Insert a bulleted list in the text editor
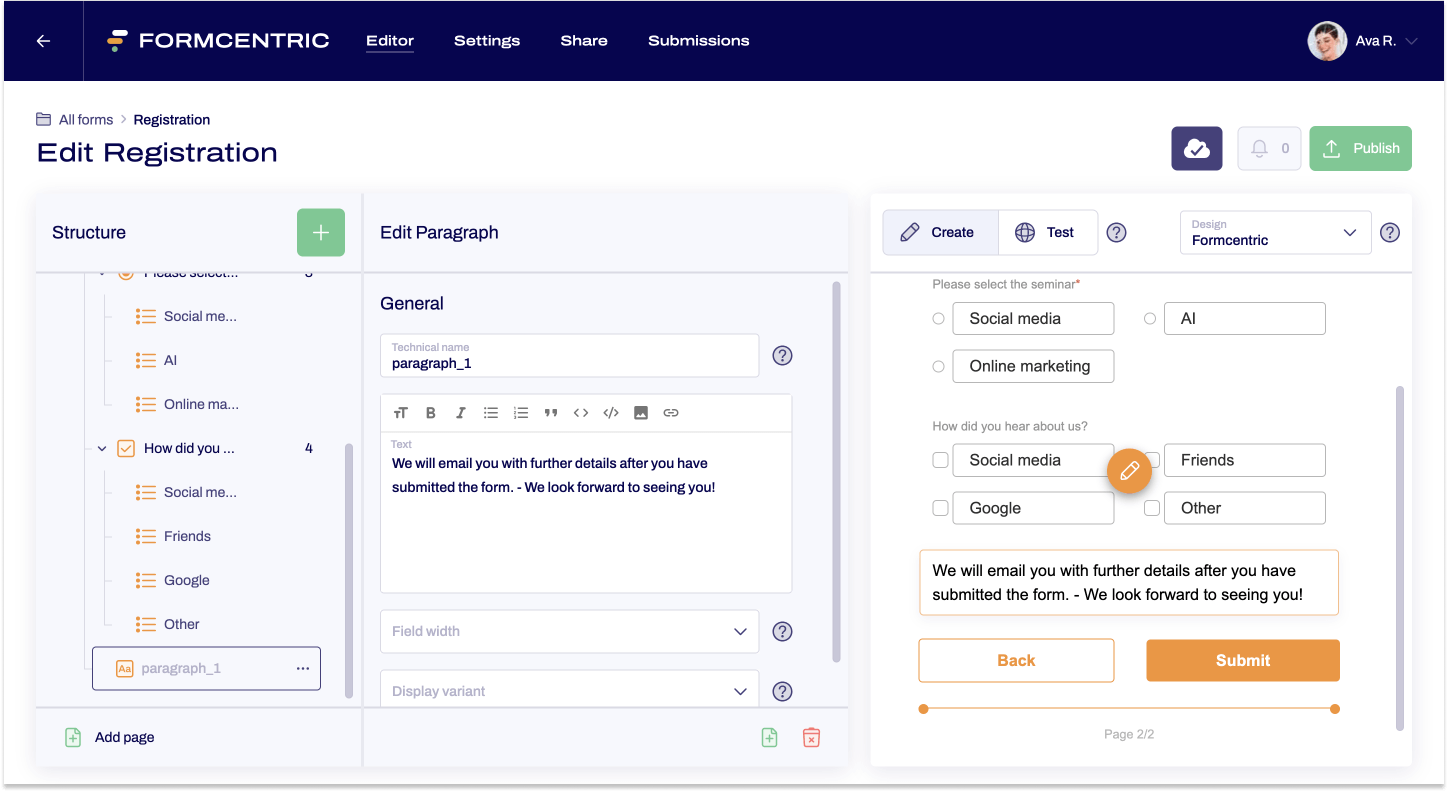Viewport: 1448px width, 792px height. pyautogui.click(x=491, y=412)
